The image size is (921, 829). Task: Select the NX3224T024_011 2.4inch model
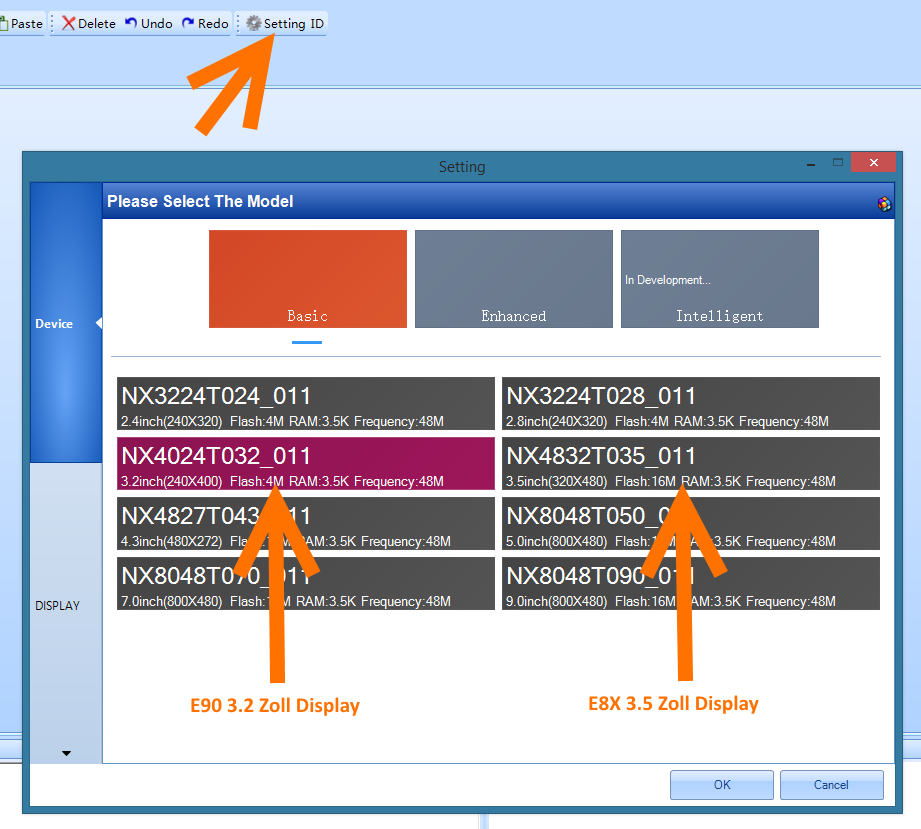pyautogui.click(x=304, y=403)
